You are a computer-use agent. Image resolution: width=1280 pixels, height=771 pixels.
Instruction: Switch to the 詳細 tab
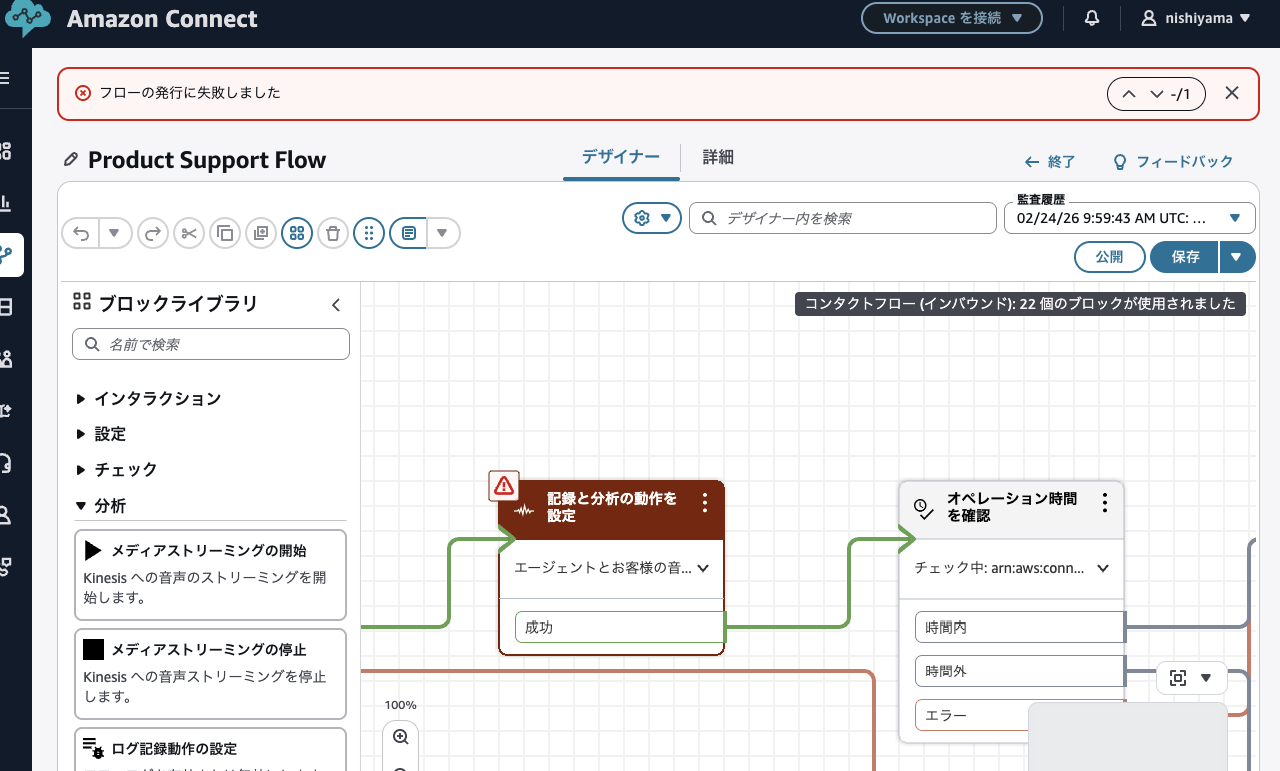[x=718, y=157]
